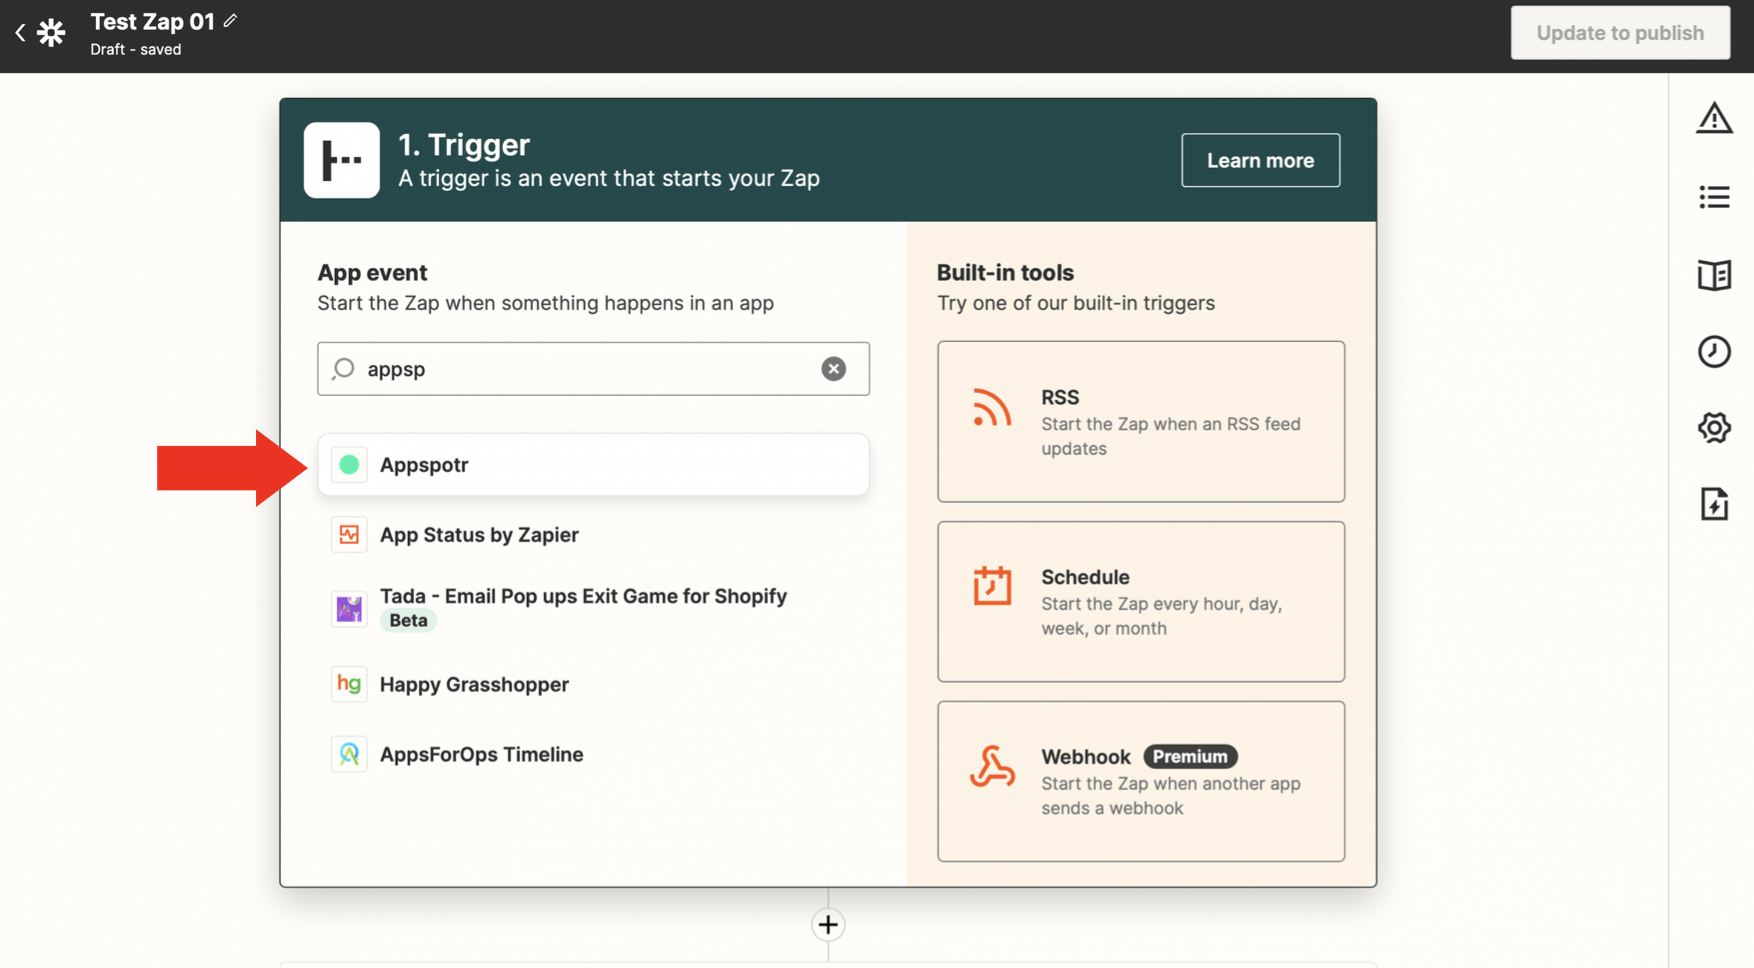Open the Zapier asterisk logo home
Image resolution: width=1754 pixels, height=968 pixels.
[51, 33]
